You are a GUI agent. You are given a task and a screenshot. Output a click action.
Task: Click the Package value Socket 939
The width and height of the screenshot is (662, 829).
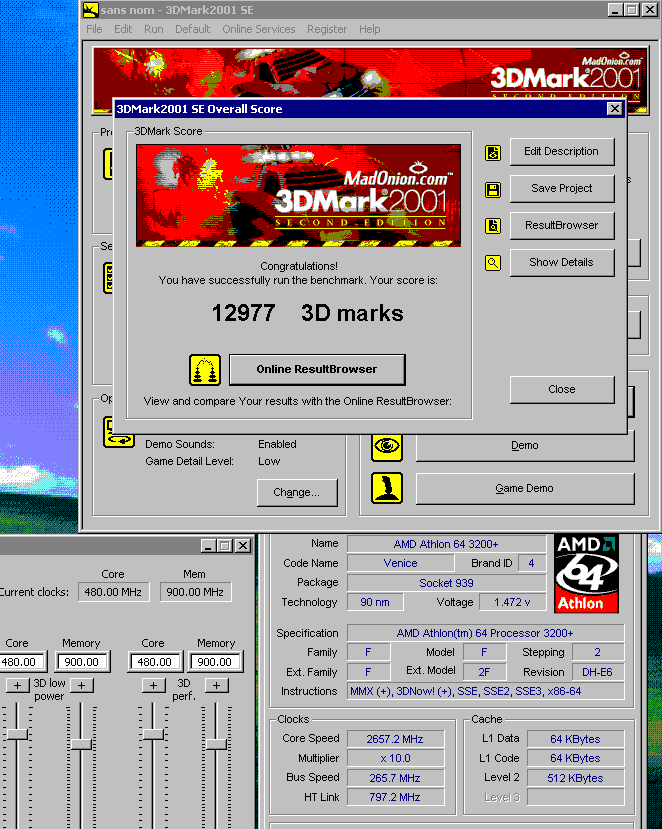point(446,583)
